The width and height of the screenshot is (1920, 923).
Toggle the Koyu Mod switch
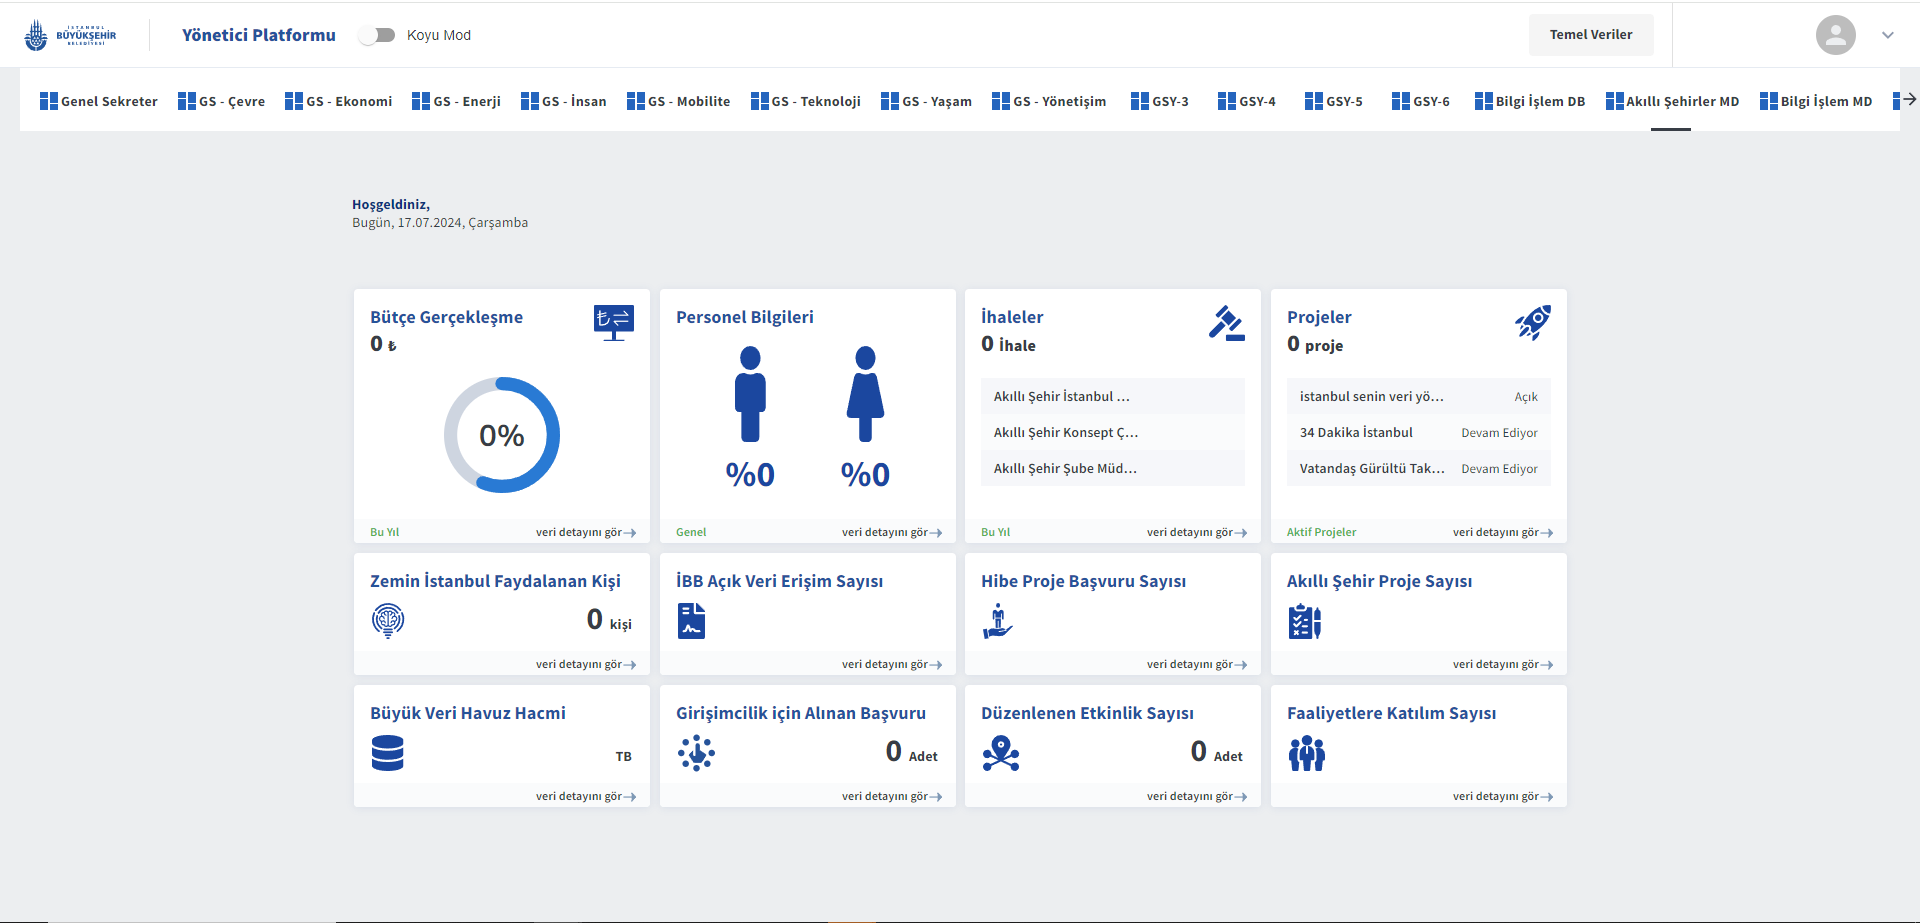pos(377,35)
